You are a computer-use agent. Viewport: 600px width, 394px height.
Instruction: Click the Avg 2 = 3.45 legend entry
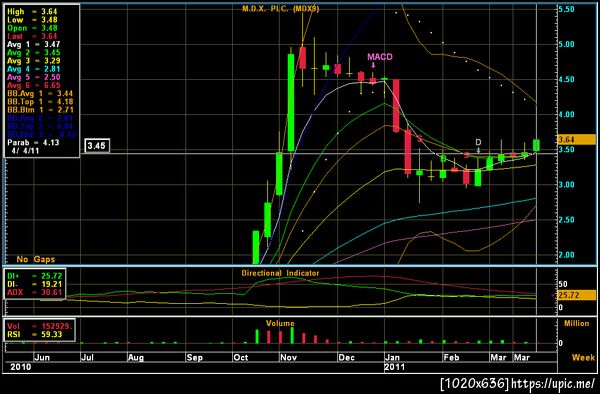[x=34, y=52]
